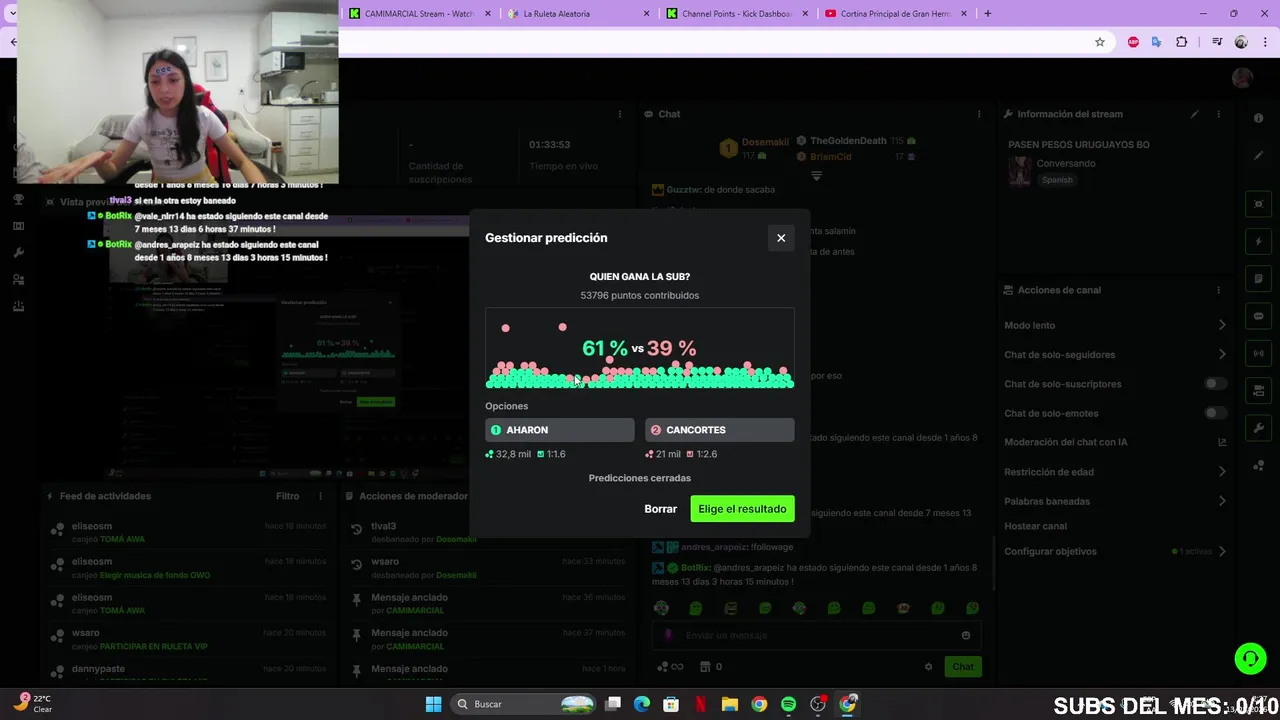Click the preview frame sidebar icon
The height and width of the screenshot is (720, 1280).
[1258, 204]
